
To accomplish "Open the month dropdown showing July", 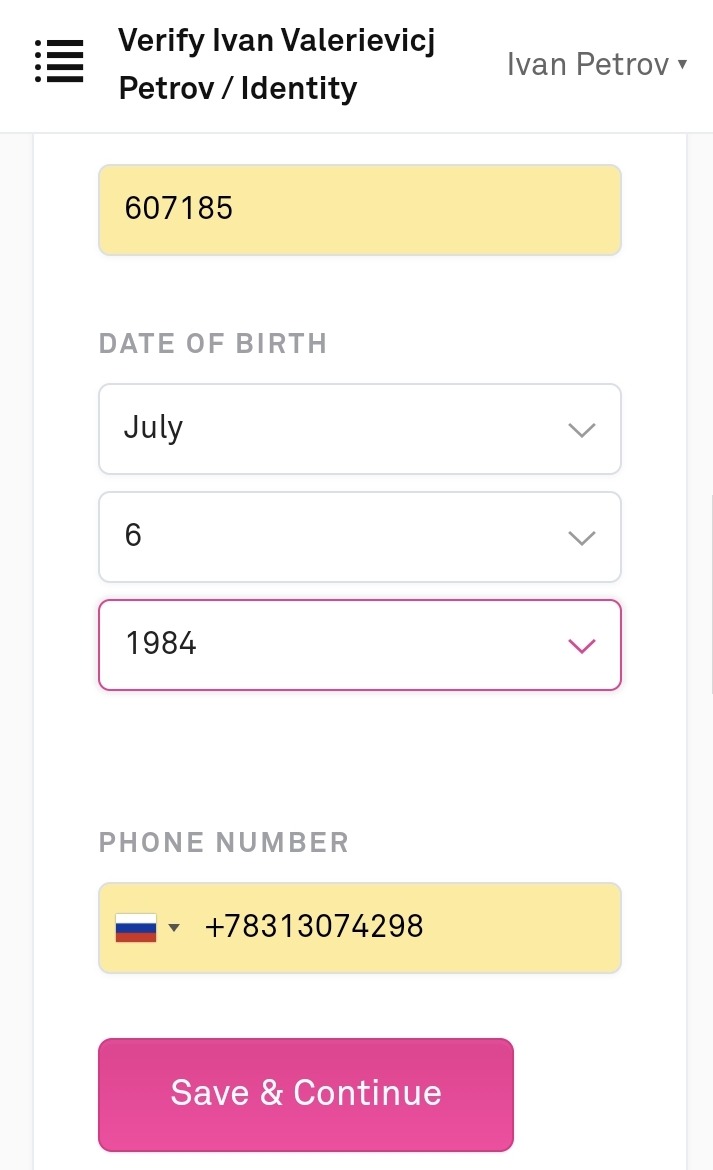I will click(x=359, y=429).
